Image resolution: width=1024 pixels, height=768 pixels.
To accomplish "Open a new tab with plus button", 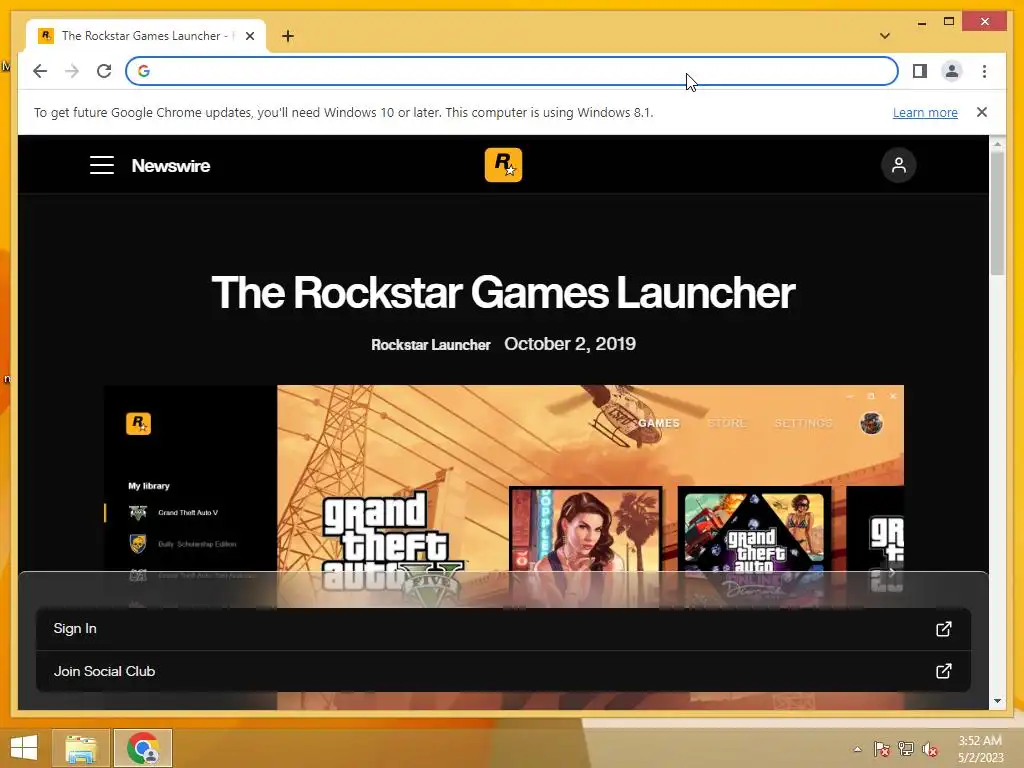I will click(x=288, y=36).
